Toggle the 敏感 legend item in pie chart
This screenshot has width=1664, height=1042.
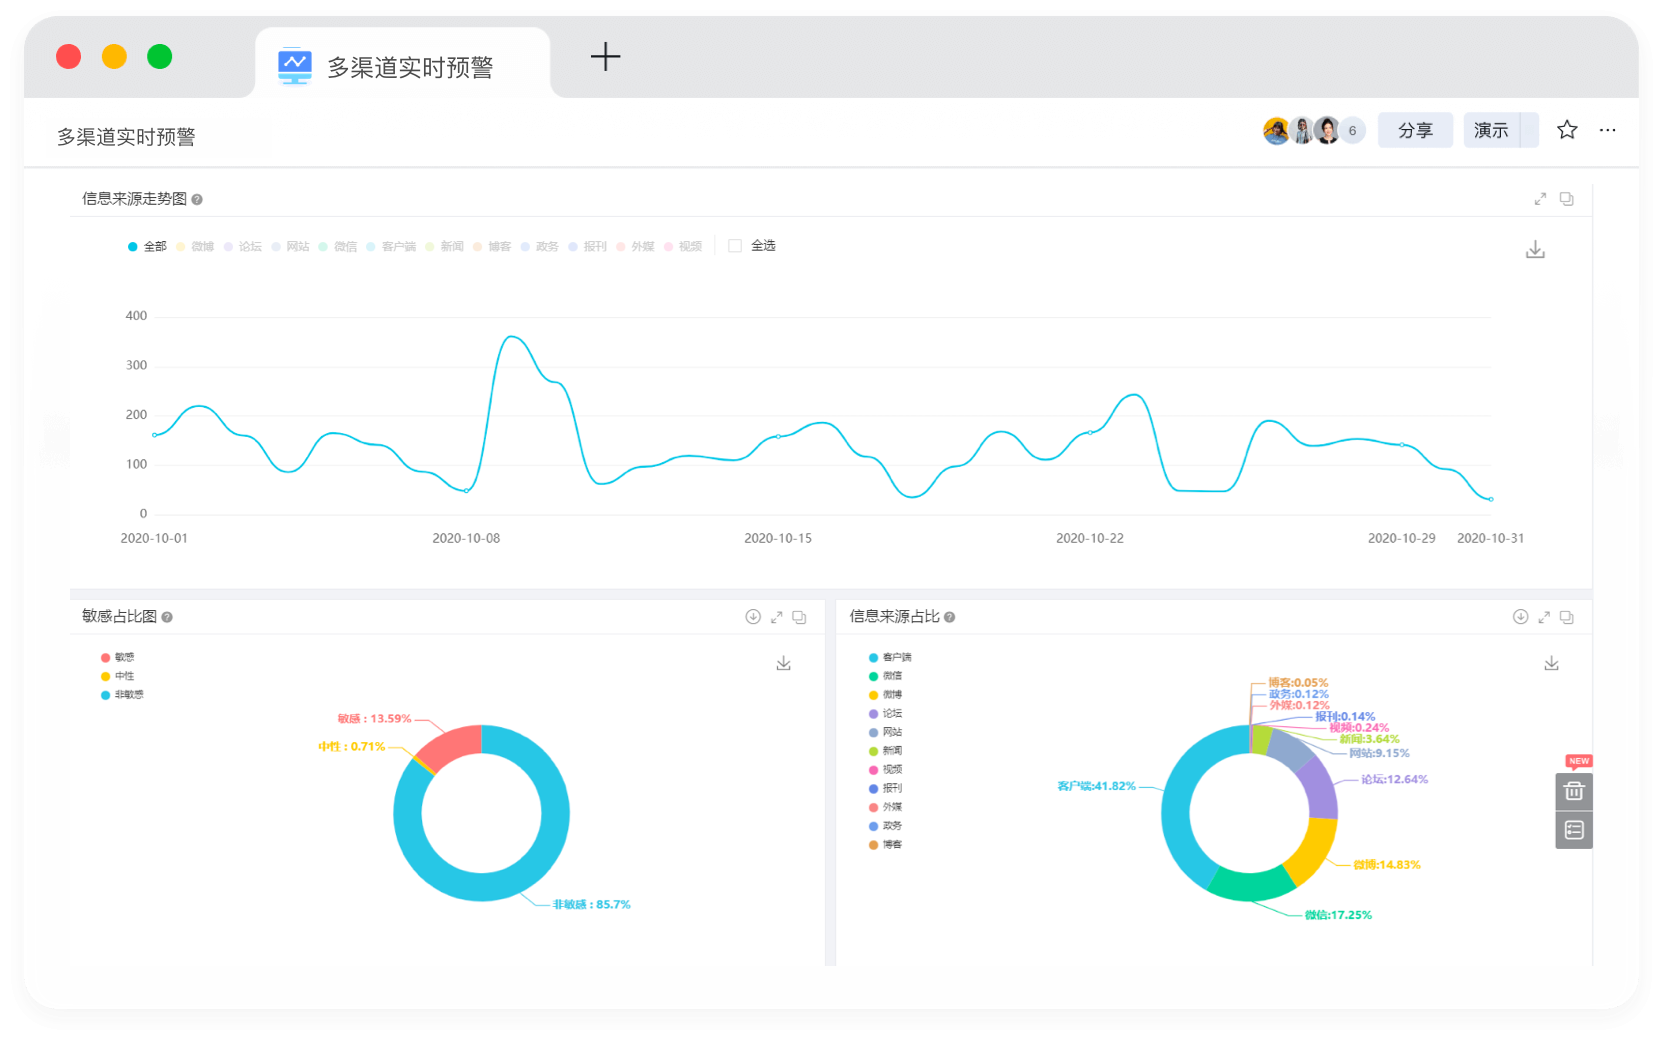coord(118,657)
